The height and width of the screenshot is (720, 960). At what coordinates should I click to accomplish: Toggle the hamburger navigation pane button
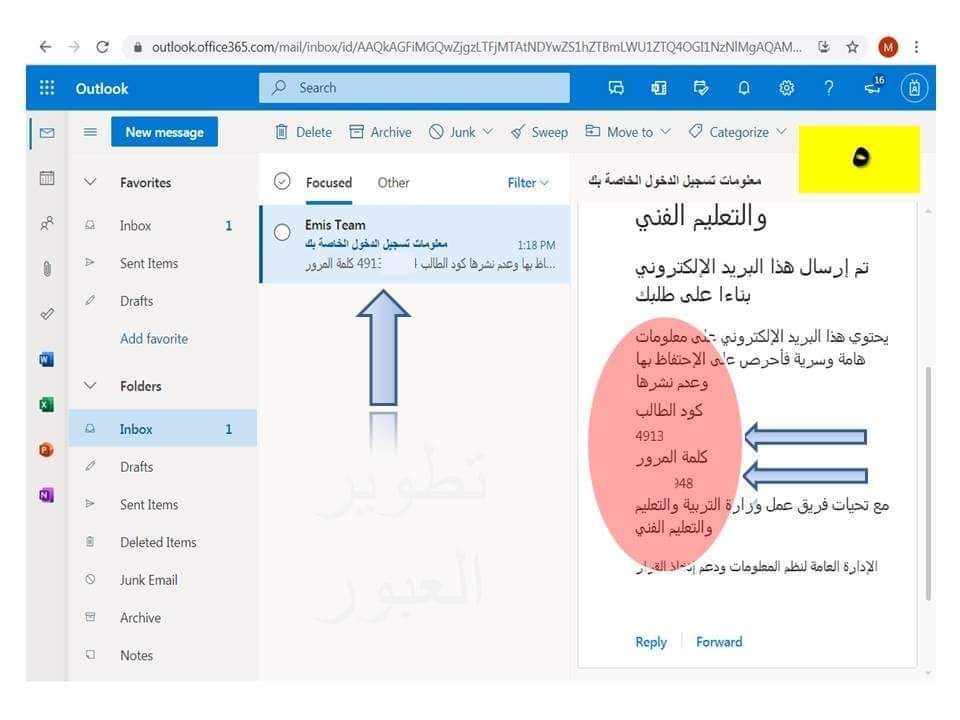[90, 132]
